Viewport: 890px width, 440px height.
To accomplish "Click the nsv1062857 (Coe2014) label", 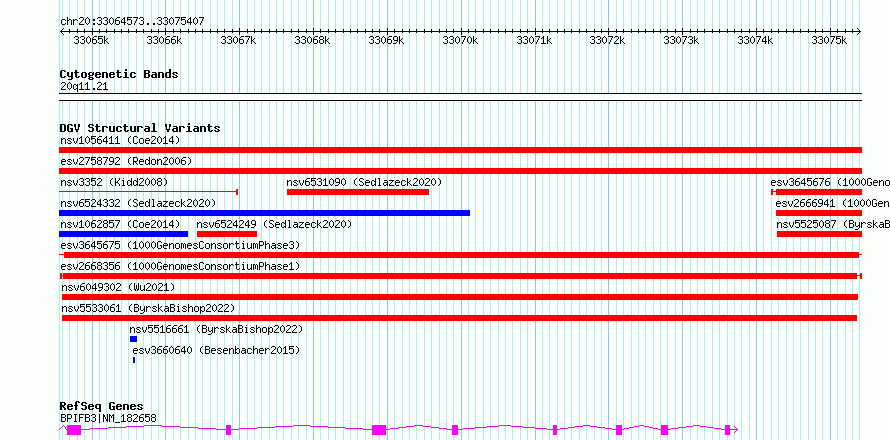I will point(120,224).
